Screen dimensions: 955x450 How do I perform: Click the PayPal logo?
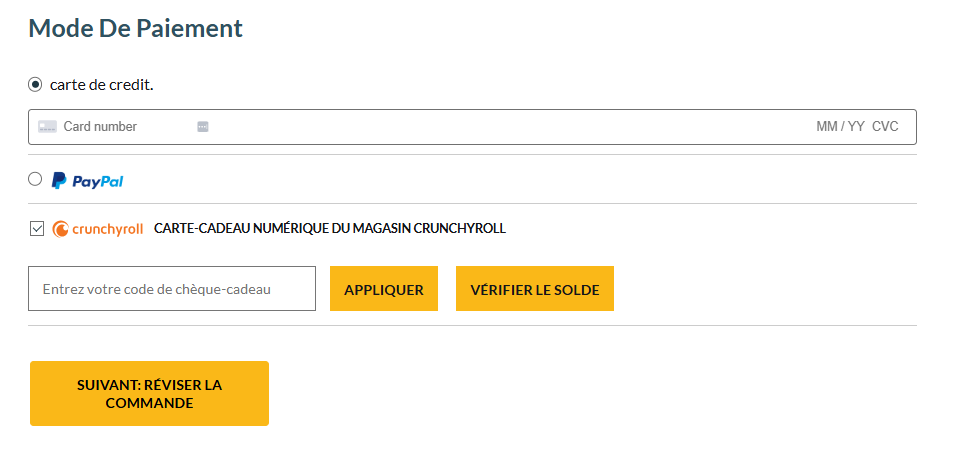coord(87,181)
